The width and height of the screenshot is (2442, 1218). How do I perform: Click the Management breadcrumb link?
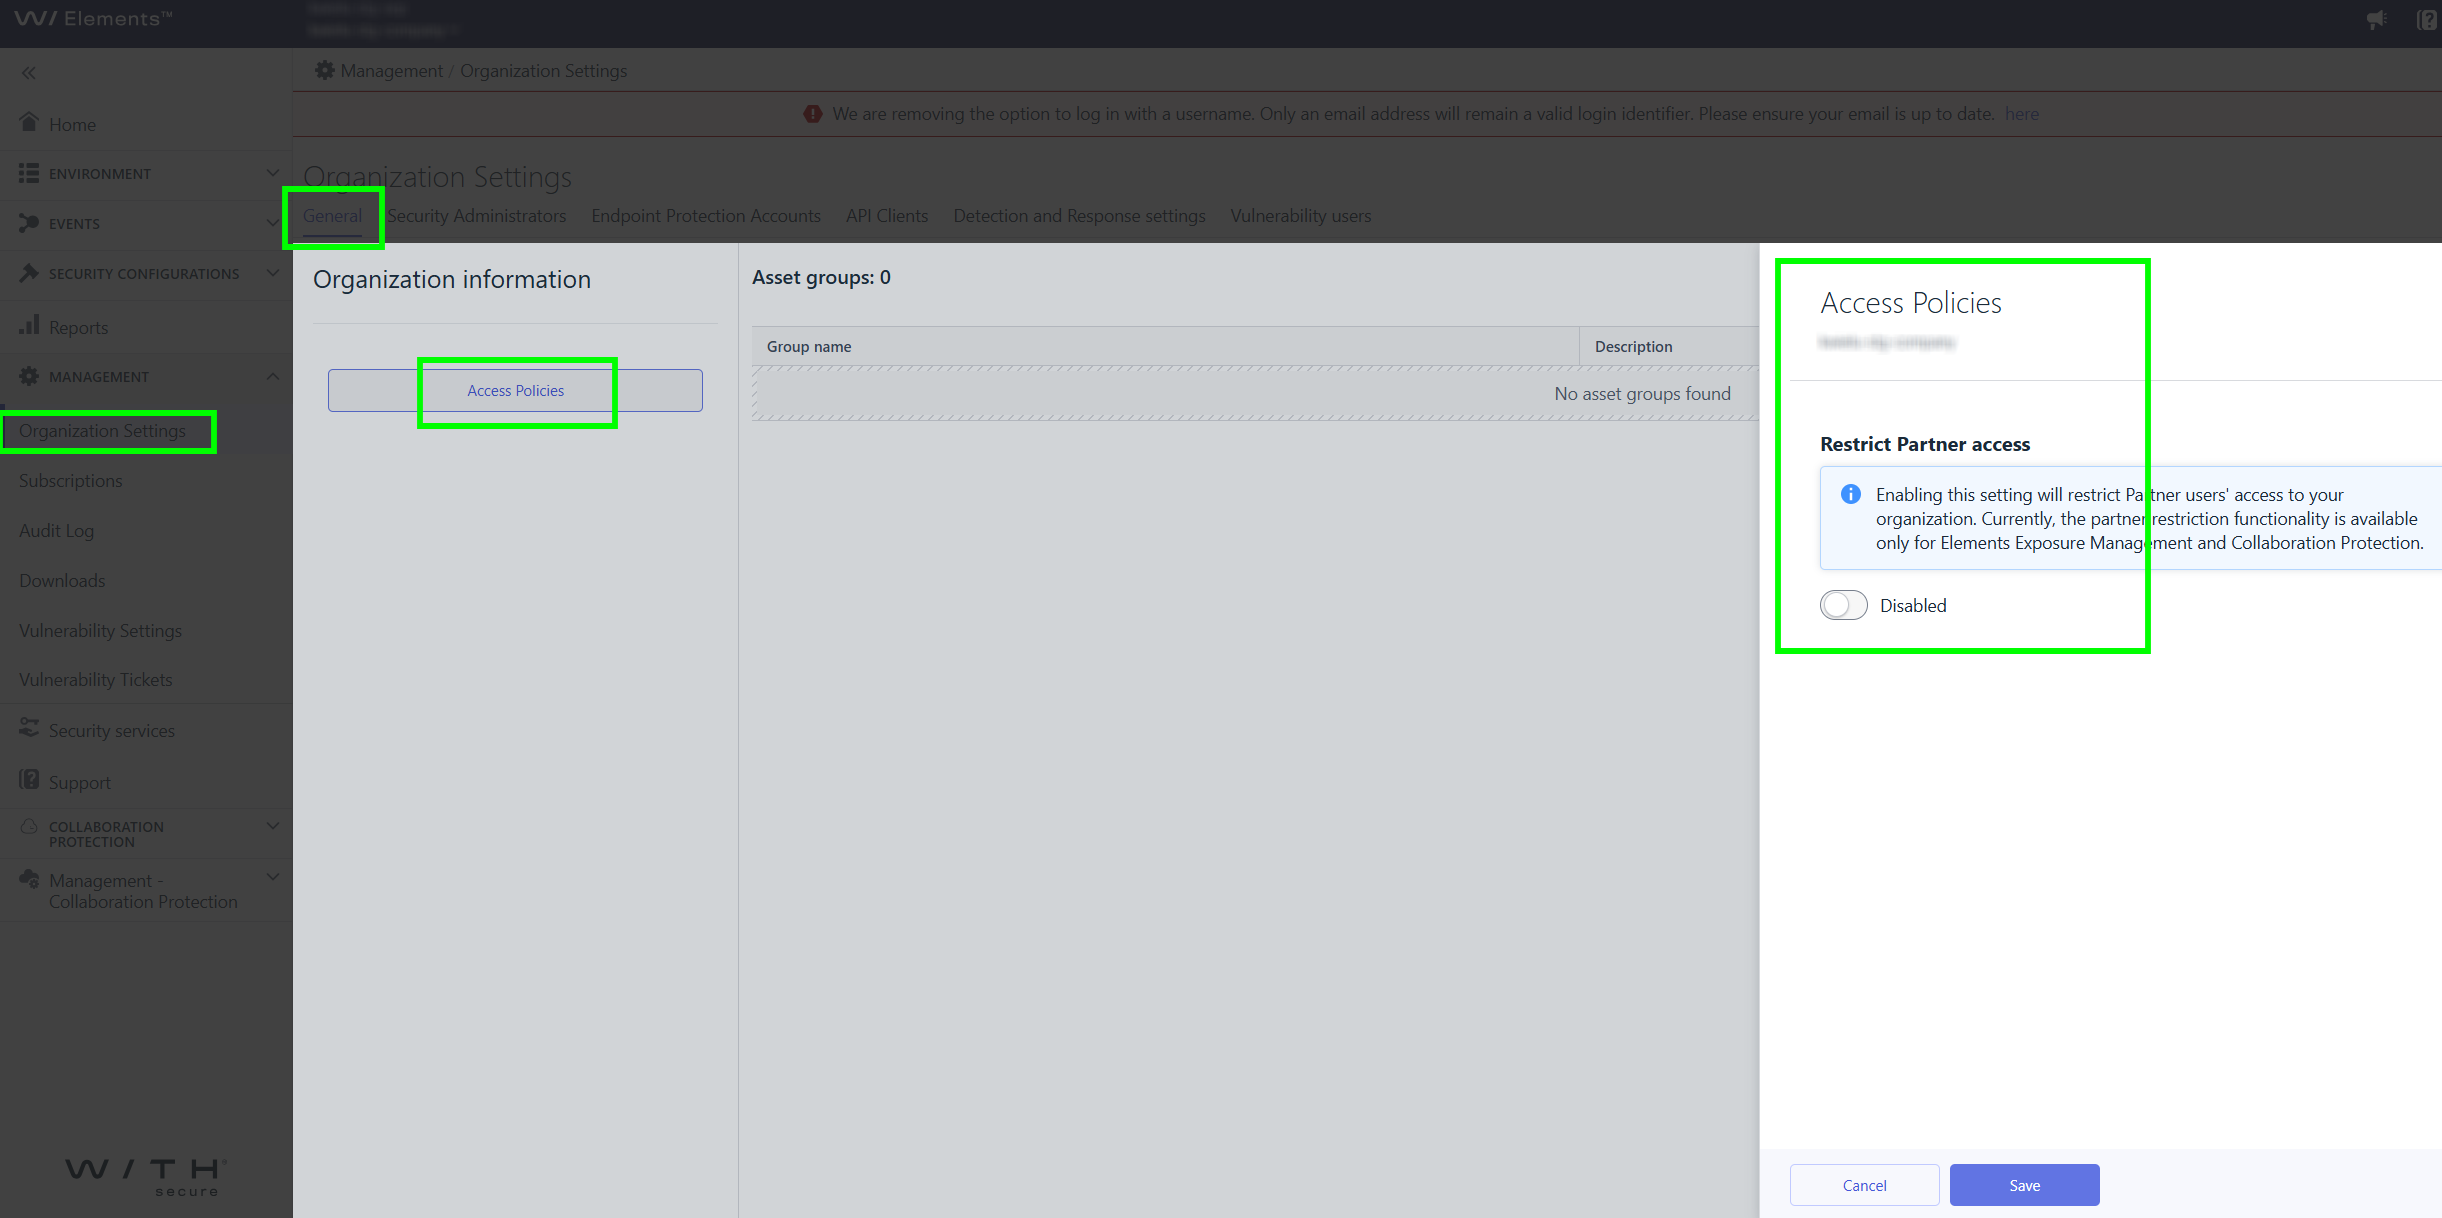tap(391, 71)
